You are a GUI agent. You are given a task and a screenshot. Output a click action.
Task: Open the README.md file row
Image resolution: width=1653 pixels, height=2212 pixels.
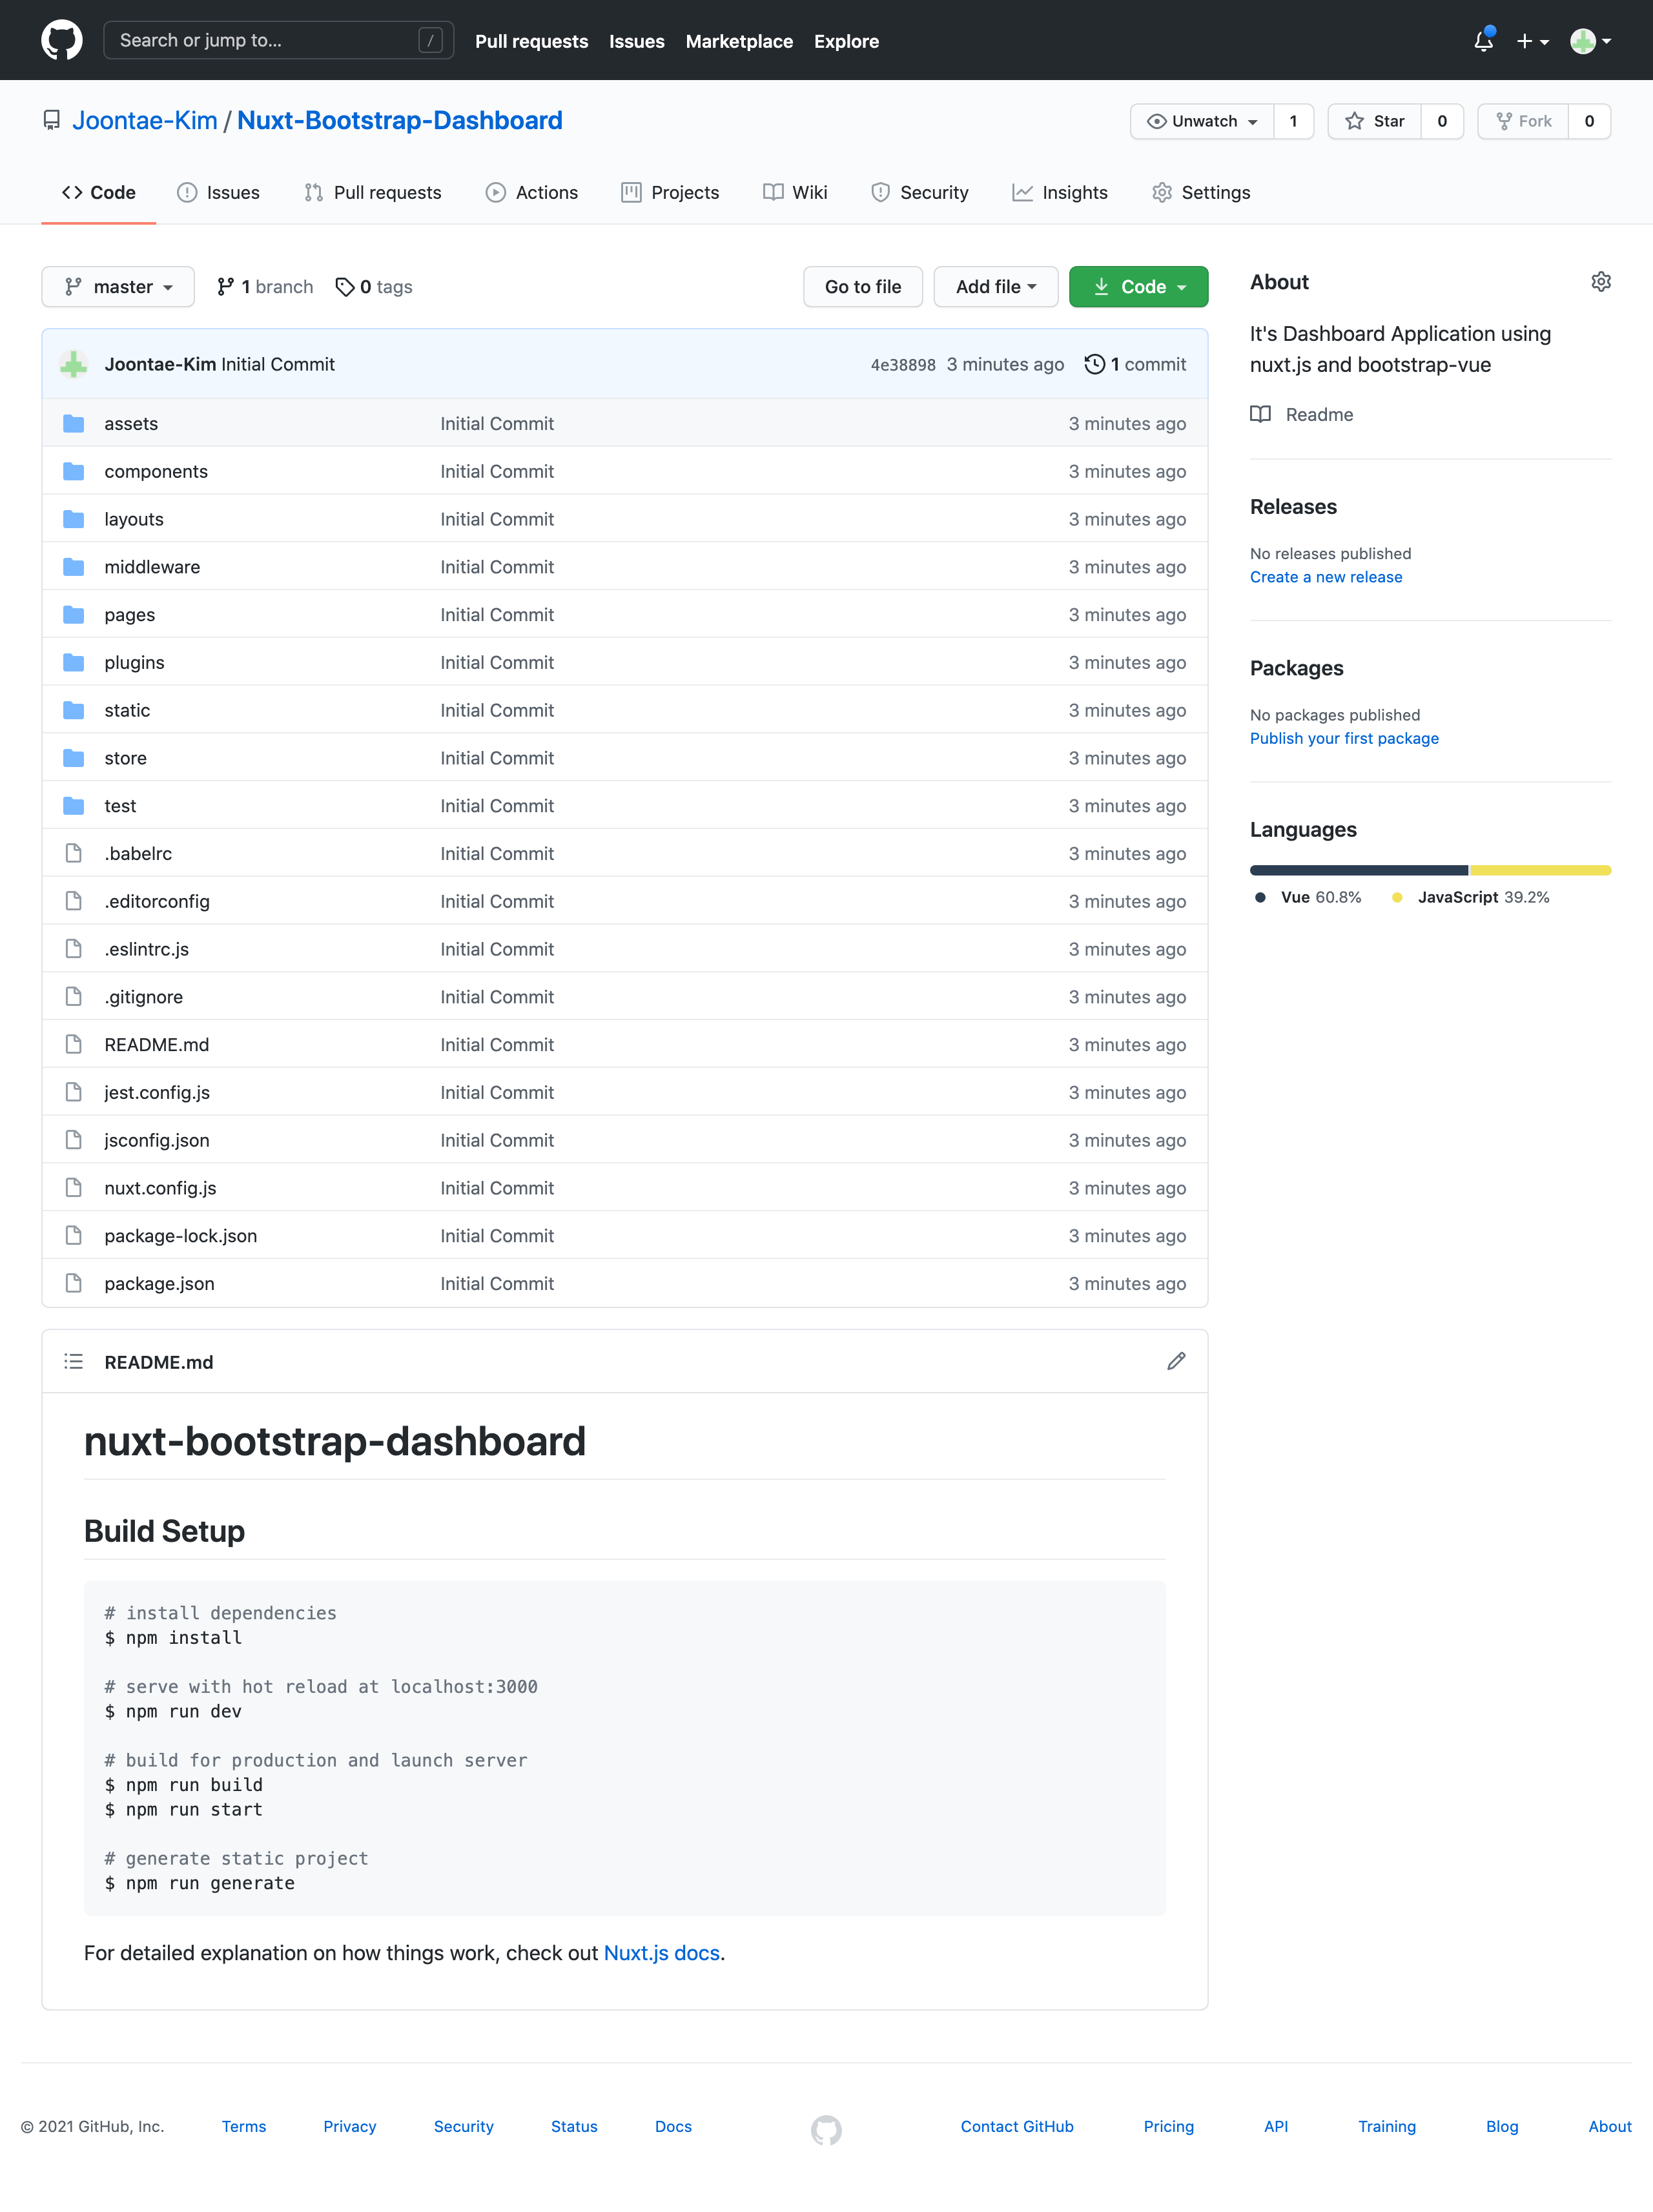click(x=625, y=1044)
